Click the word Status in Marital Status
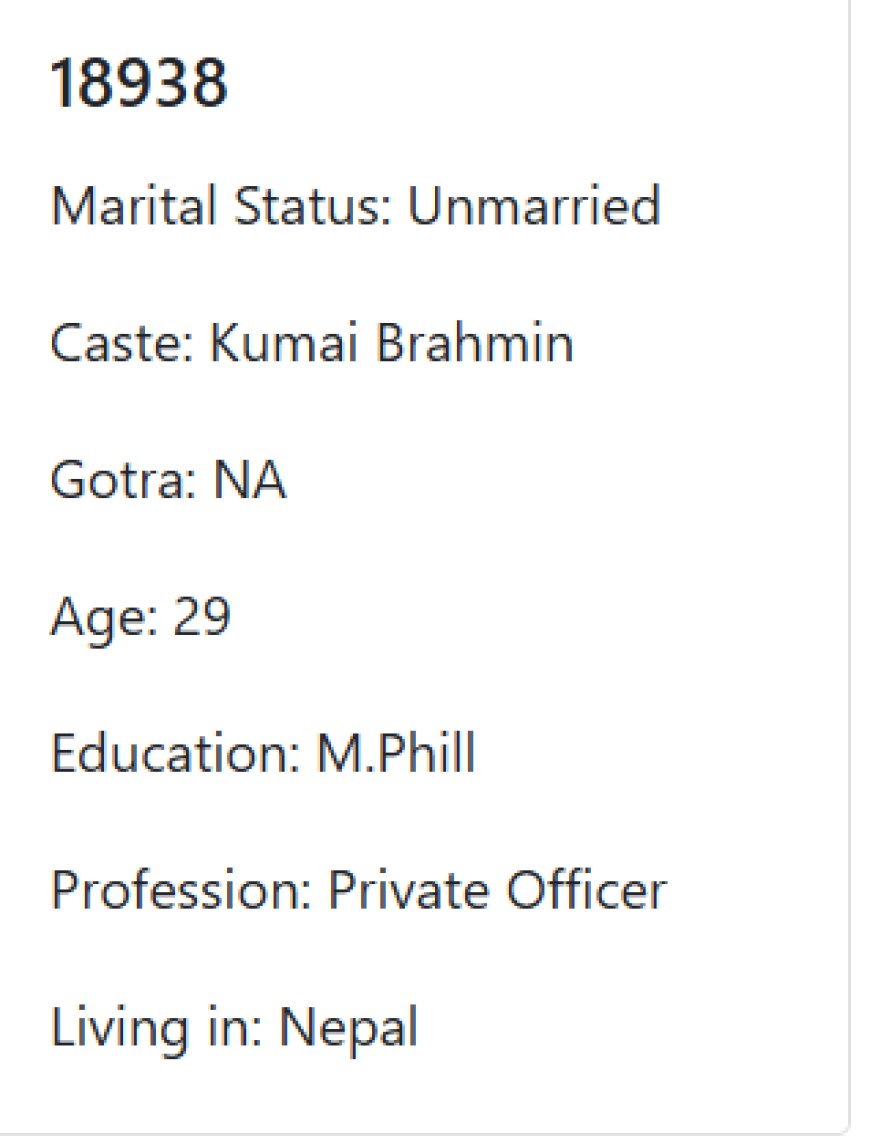The width and height of the screenshot is (870, 1144). [x=313, y=205]
